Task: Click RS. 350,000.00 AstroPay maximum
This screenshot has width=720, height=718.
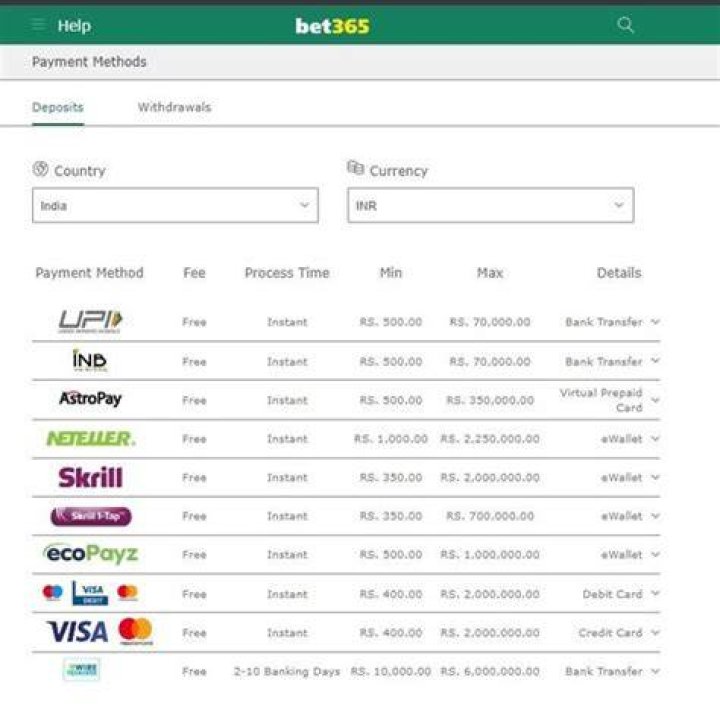Action: click(x=490, y=400)
